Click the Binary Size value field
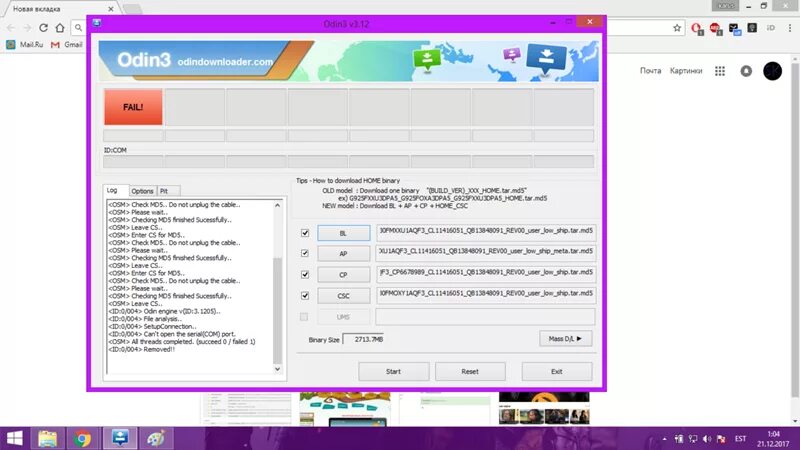This screenshot has height=450, width=800. (363, 339)
